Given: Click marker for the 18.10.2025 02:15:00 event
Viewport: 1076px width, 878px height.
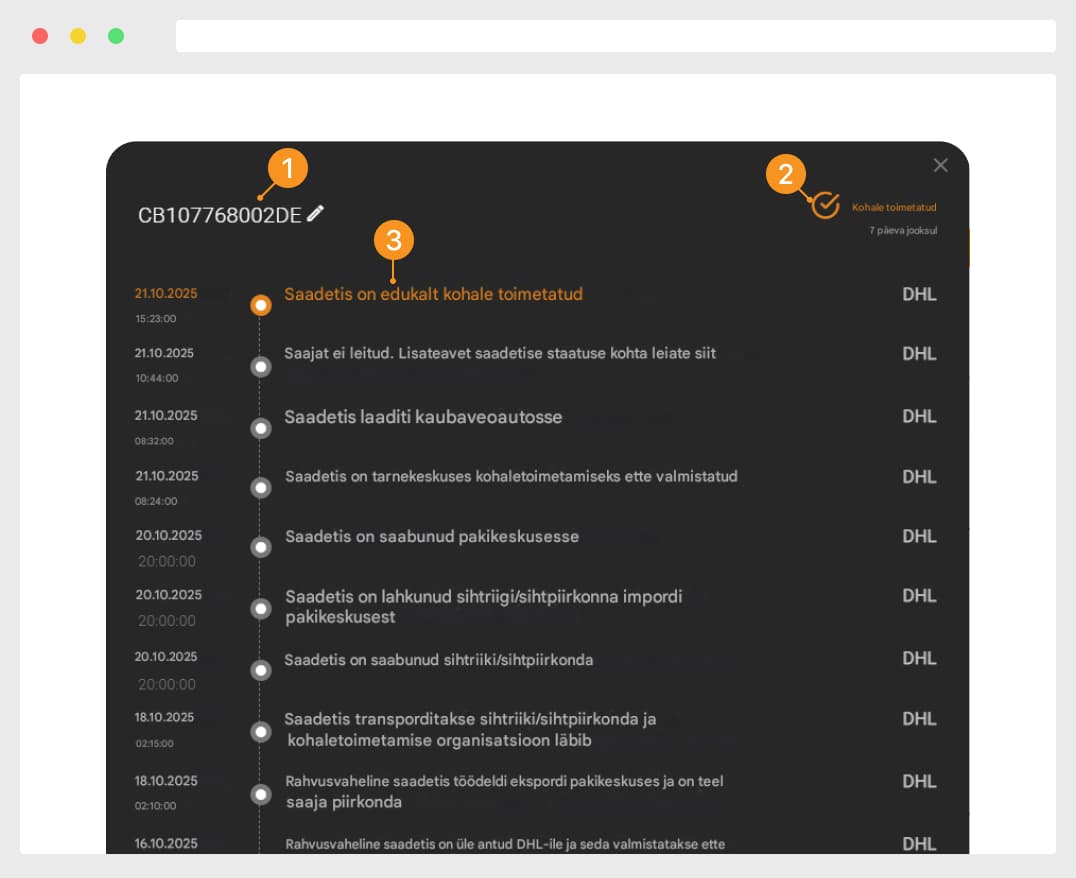Looking at the screenshot, I should click(261, 732).
